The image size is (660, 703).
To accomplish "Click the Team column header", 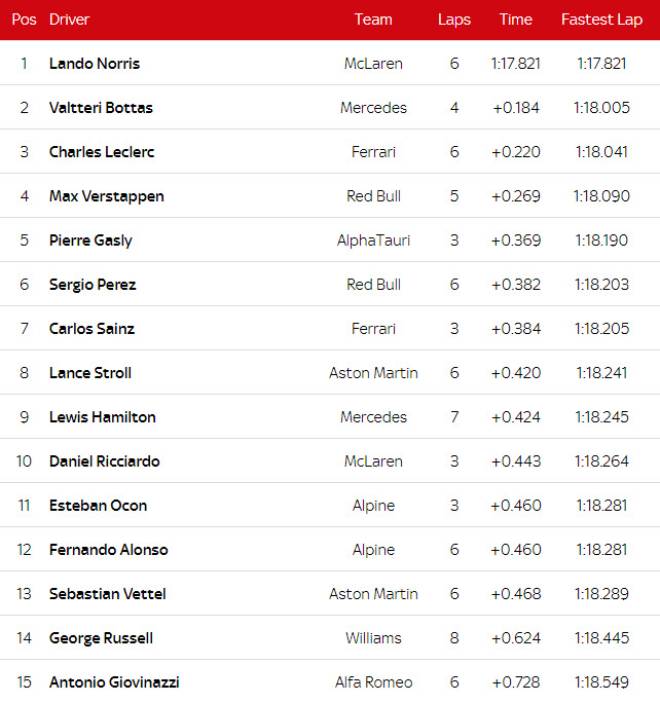I will click(x=373, y=19).
